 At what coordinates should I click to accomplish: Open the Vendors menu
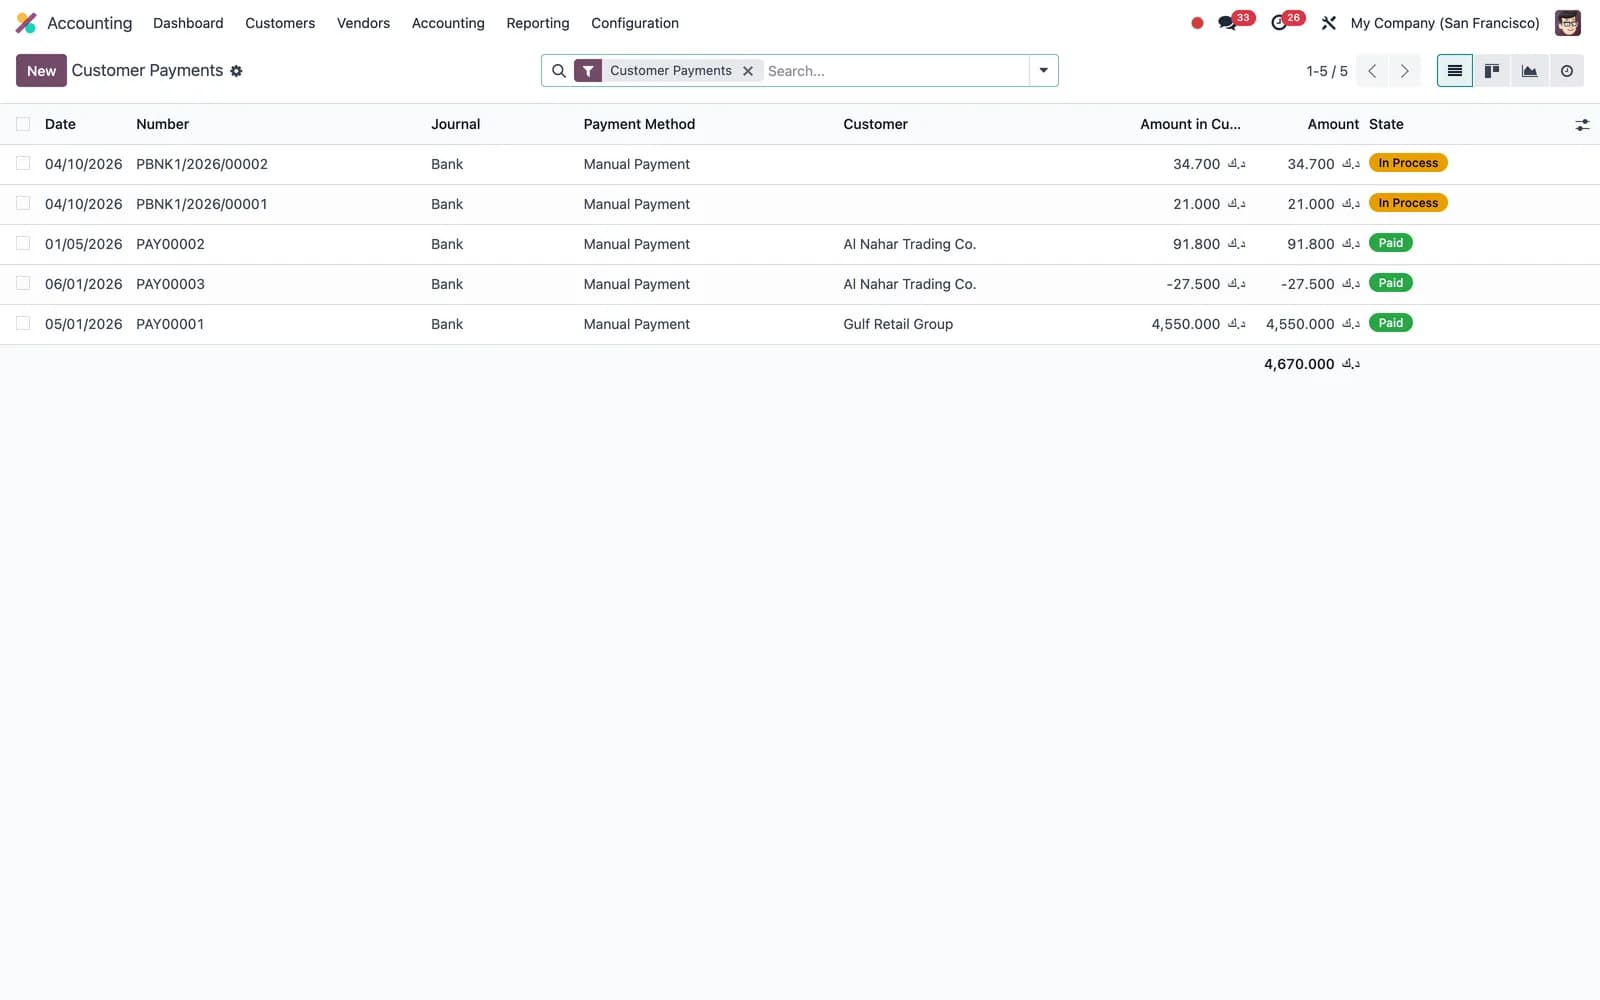click(363, 23)
